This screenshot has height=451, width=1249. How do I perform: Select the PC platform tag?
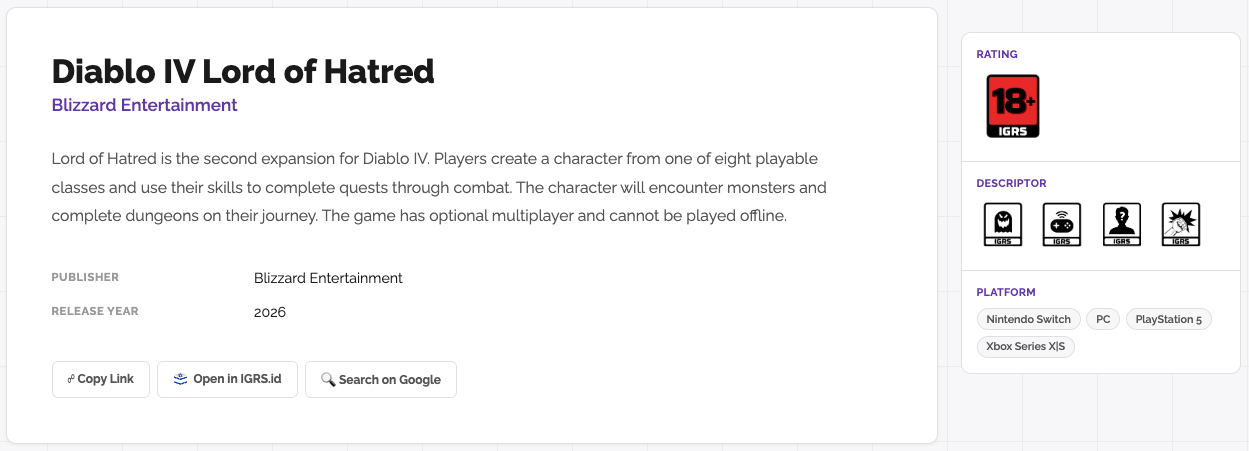1103,320
